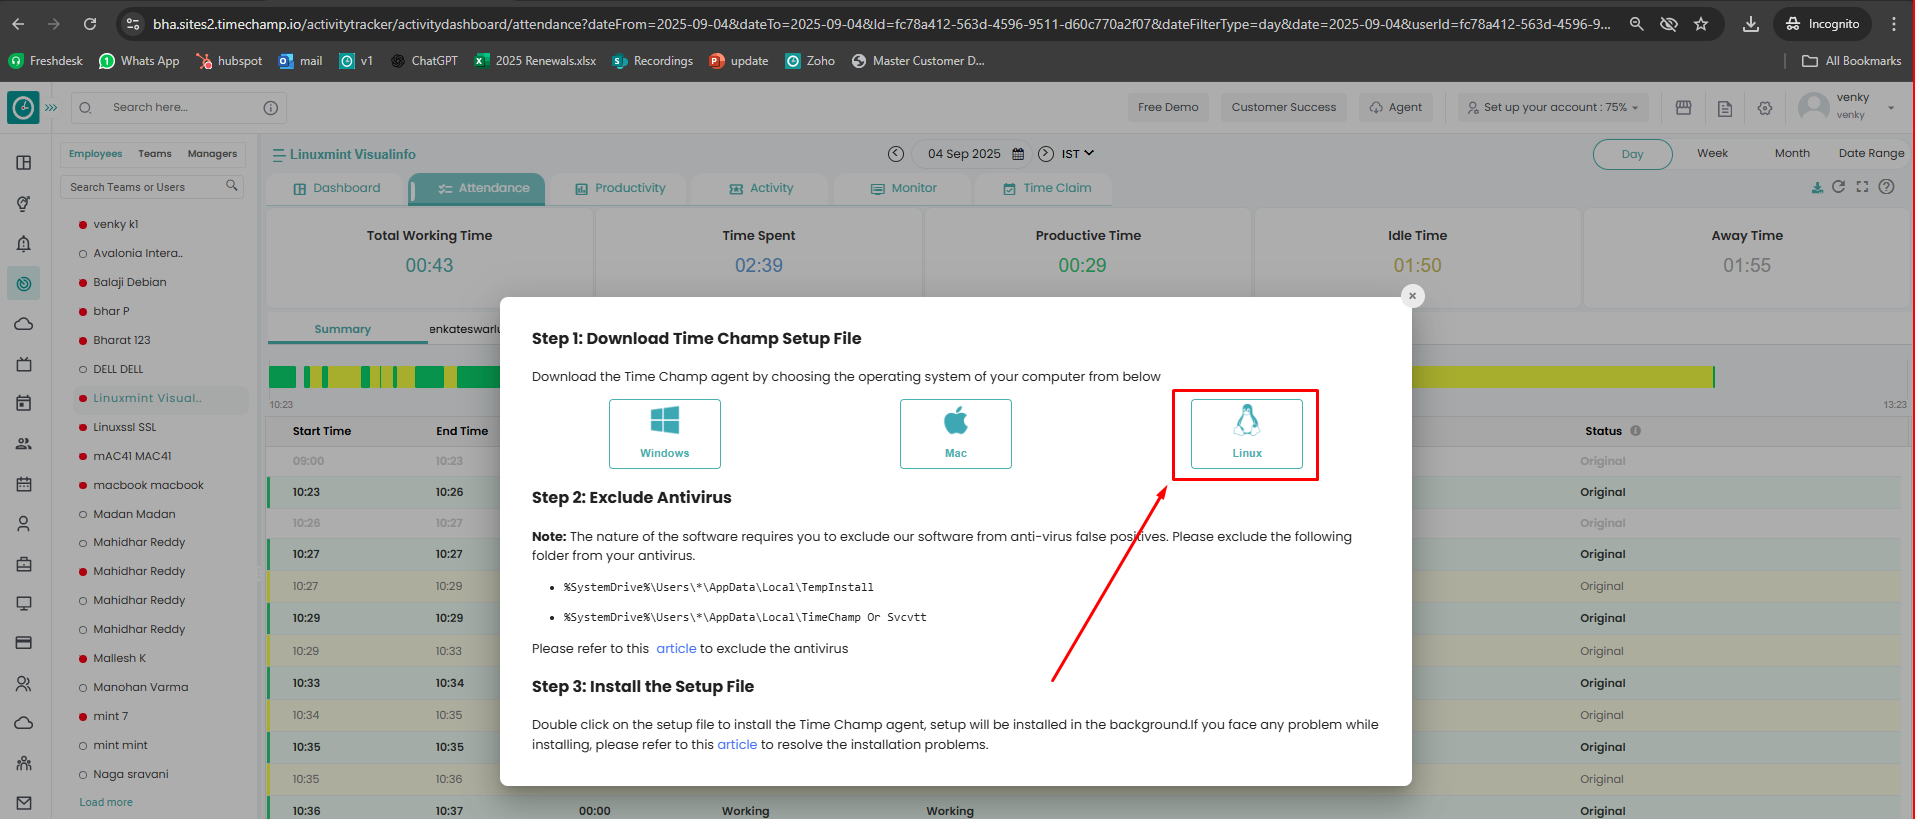Switch the date filter to Month
Viewport: 1915px width, 819px height.
(1792, 154)
